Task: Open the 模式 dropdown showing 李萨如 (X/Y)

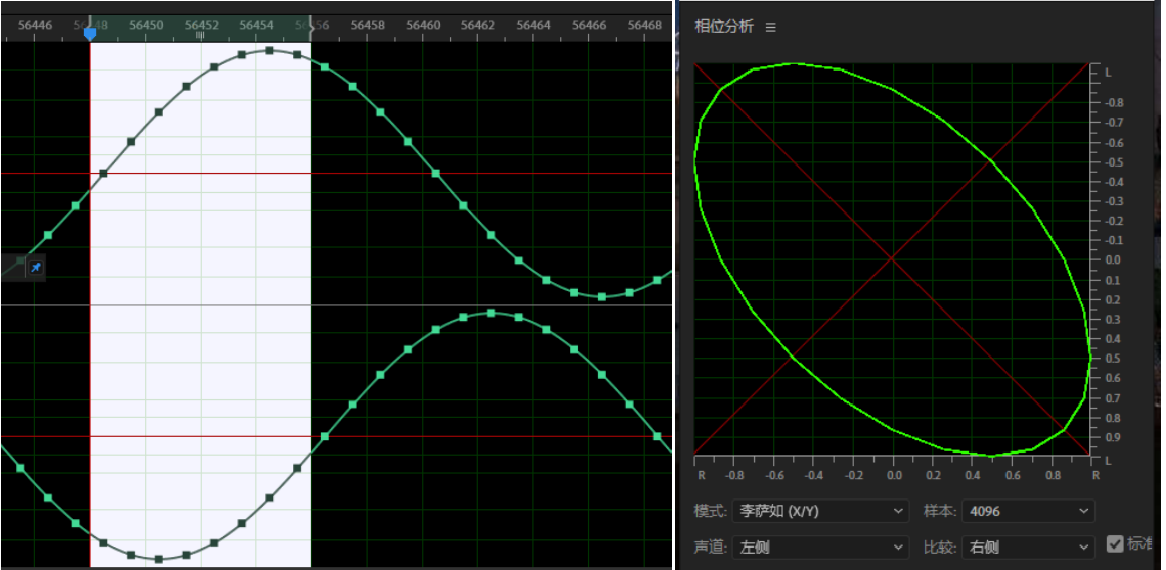Action: [820, 511]
